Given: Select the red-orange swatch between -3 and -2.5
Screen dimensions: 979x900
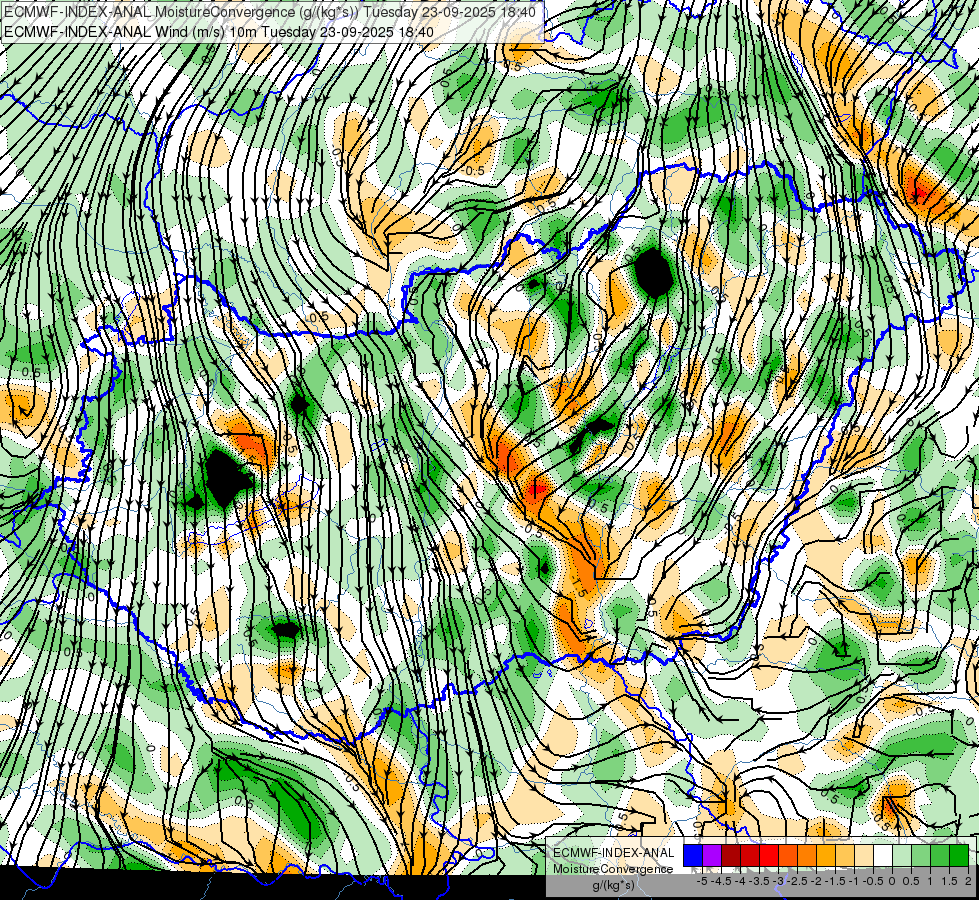Looking at the screenshot, I should pos(788,855).
